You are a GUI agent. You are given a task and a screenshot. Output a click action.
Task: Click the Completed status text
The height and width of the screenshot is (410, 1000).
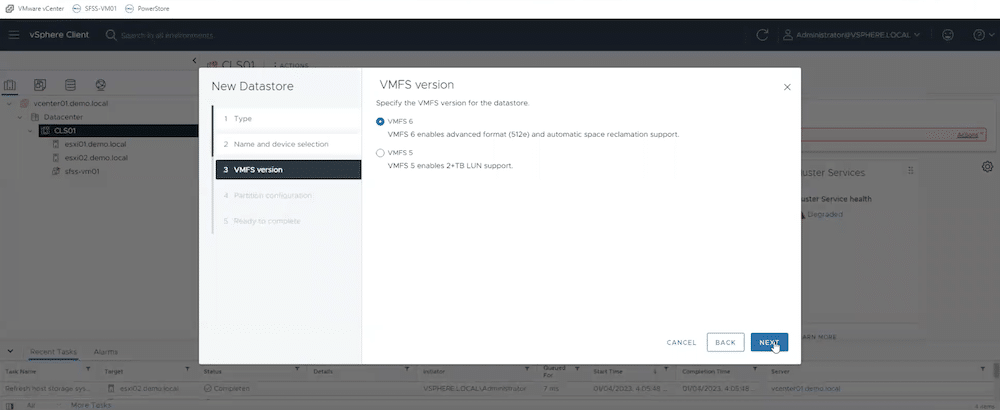click(x=231, y=388)
